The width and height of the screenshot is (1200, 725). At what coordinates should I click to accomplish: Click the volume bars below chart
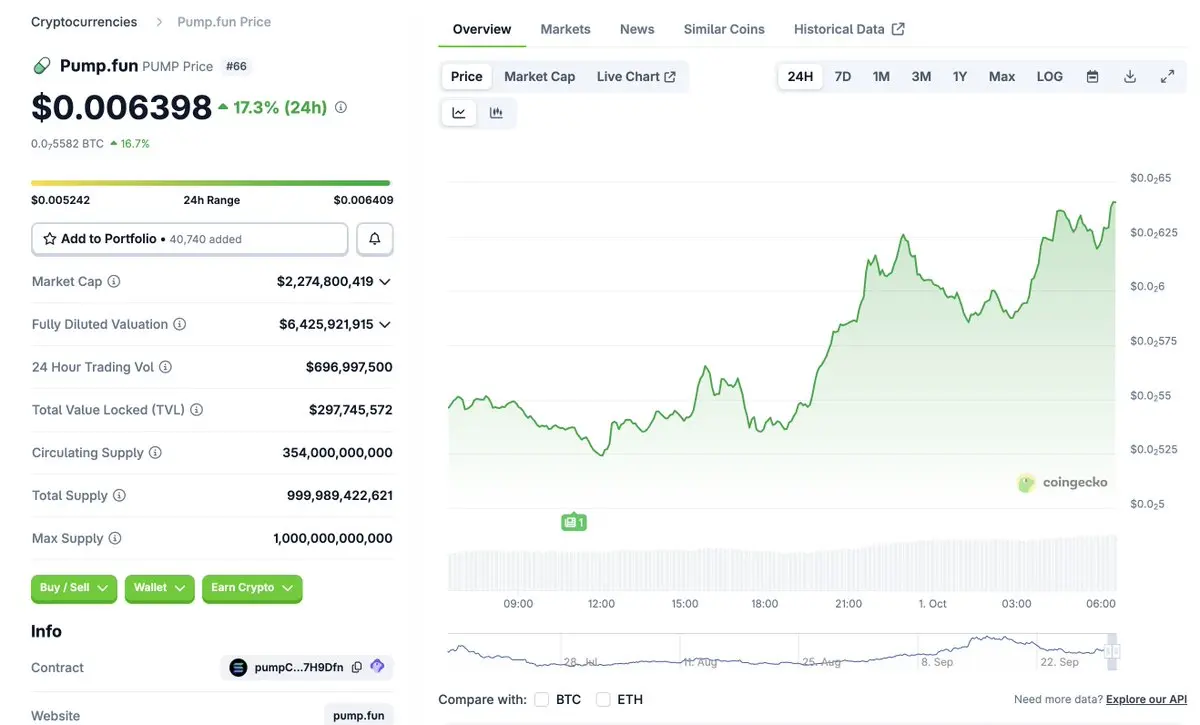(x=782, y=565)
